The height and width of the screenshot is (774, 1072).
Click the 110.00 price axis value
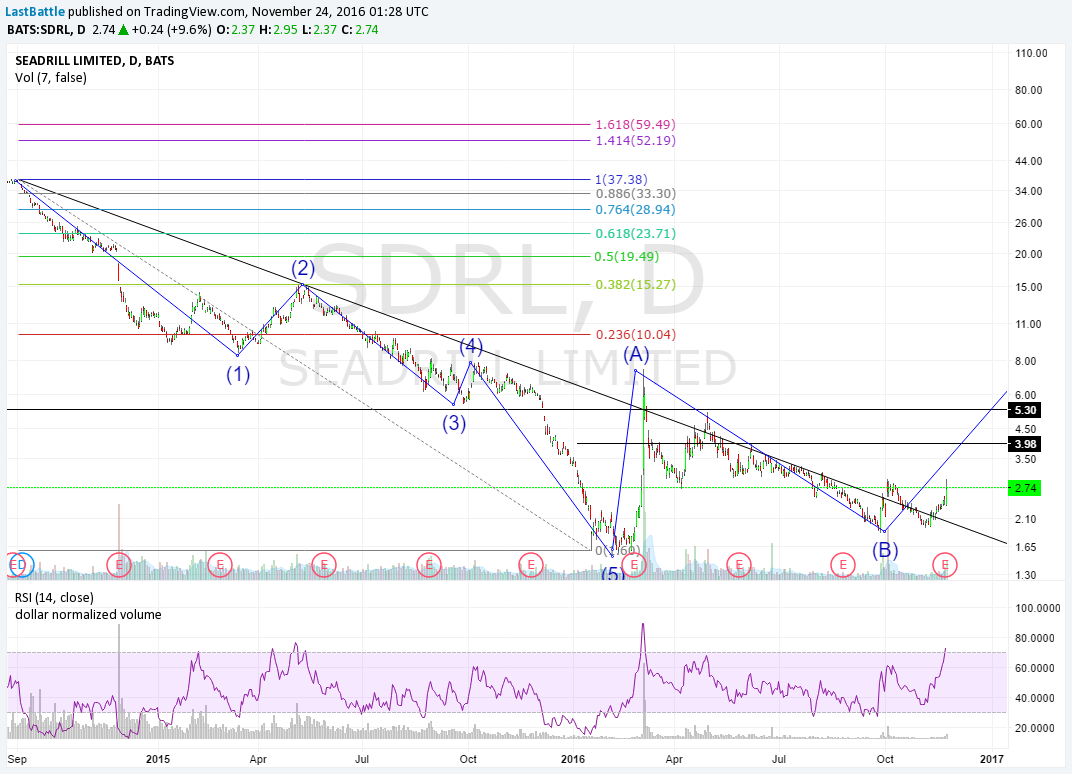tap(1031, 53)
